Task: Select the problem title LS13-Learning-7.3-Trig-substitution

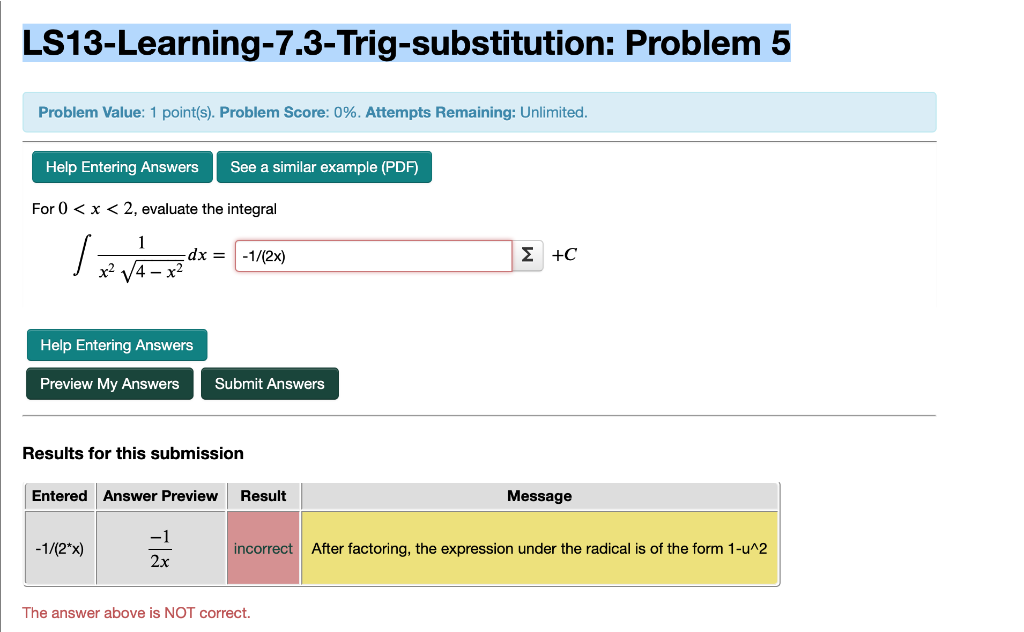Action: click(x=404, y=43)
